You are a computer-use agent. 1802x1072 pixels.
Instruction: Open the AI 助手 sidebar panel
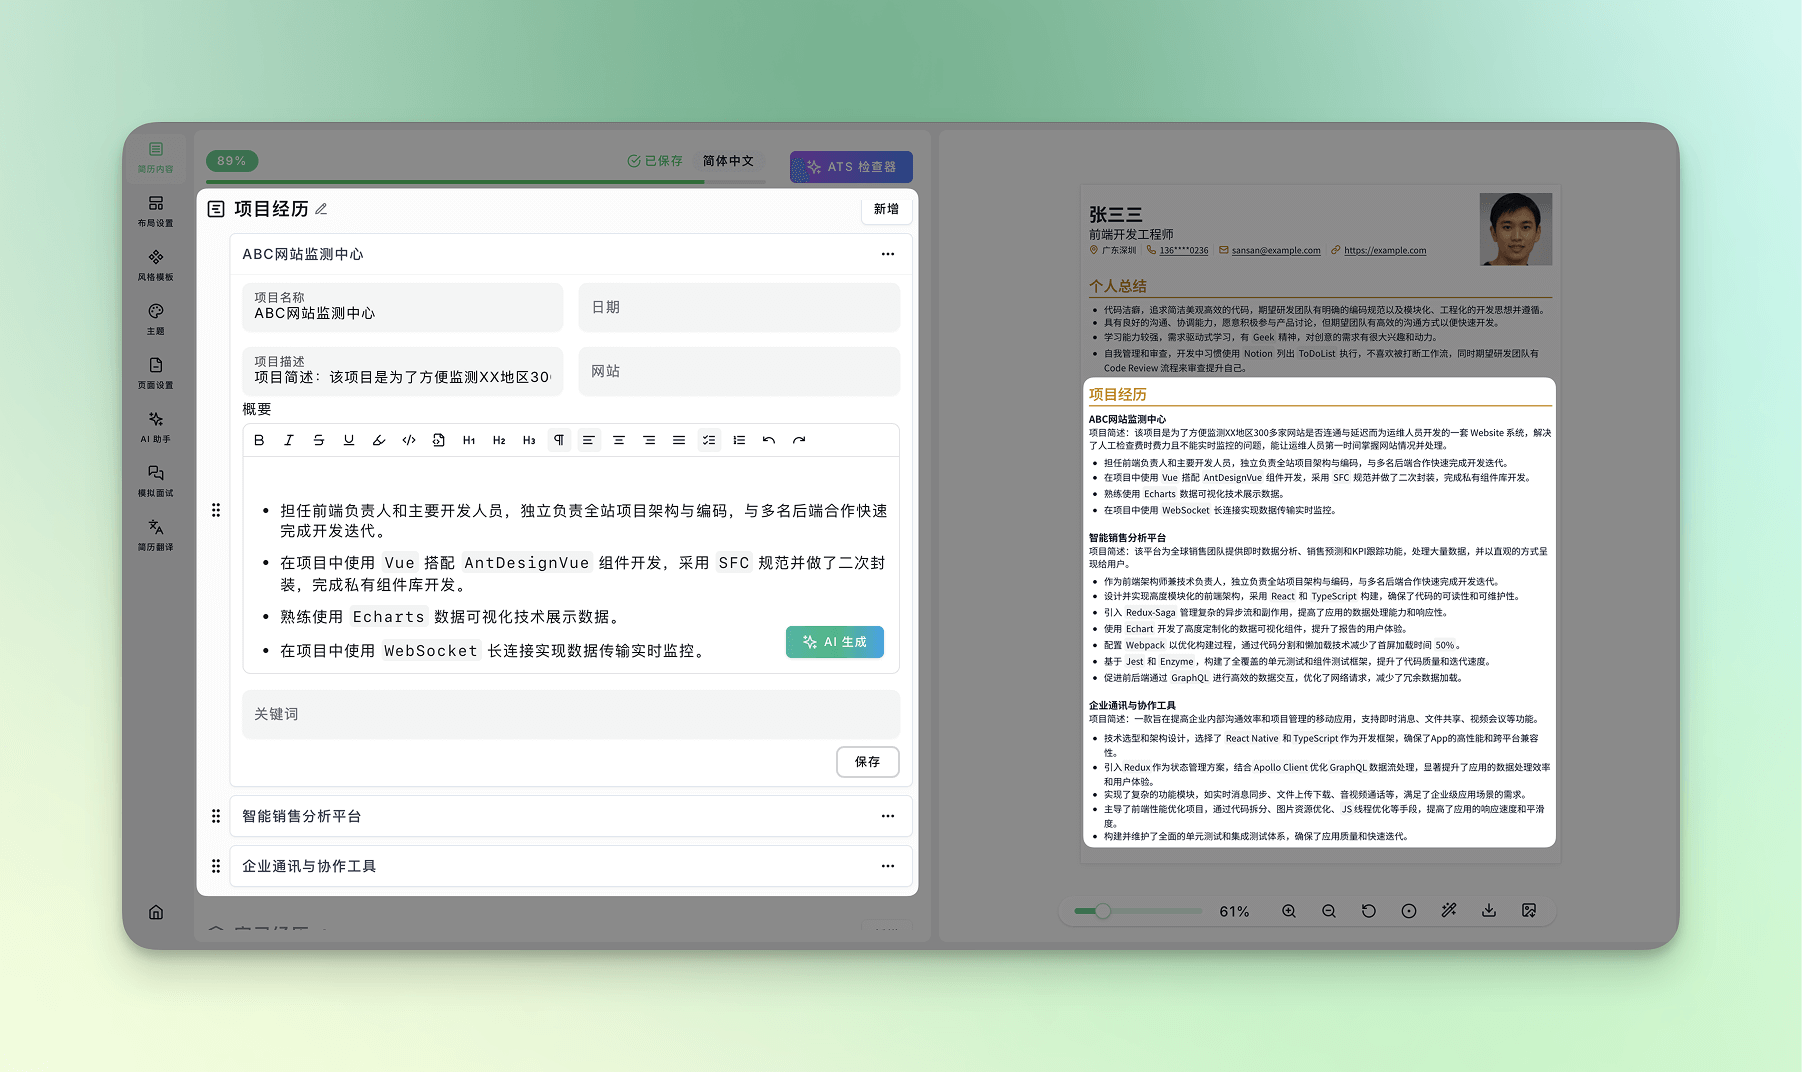pyautogui.click(x=156, y=426)
